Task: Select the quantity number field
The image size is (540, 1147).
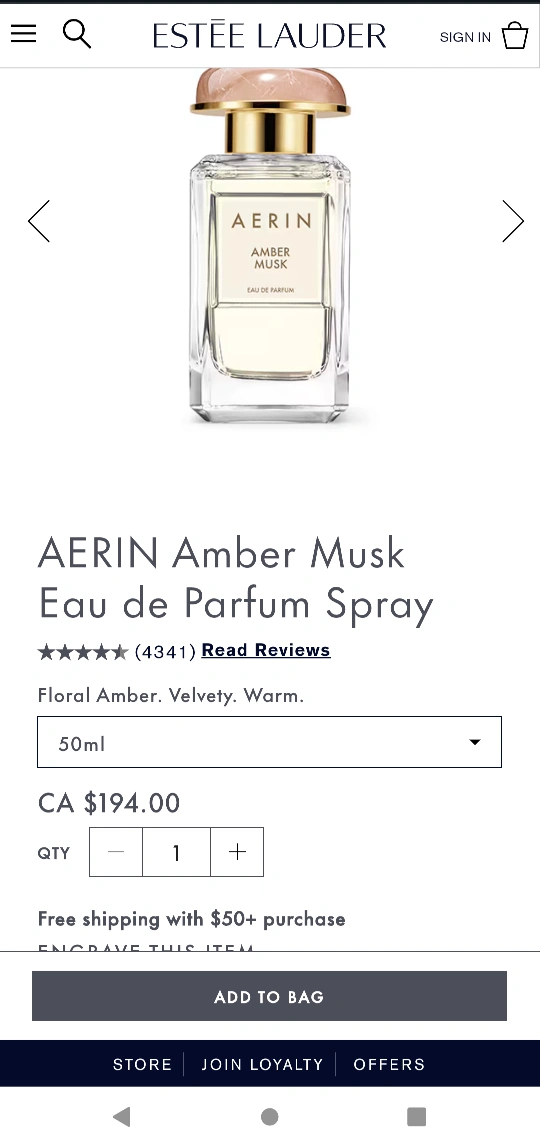Action: (176, 851)
